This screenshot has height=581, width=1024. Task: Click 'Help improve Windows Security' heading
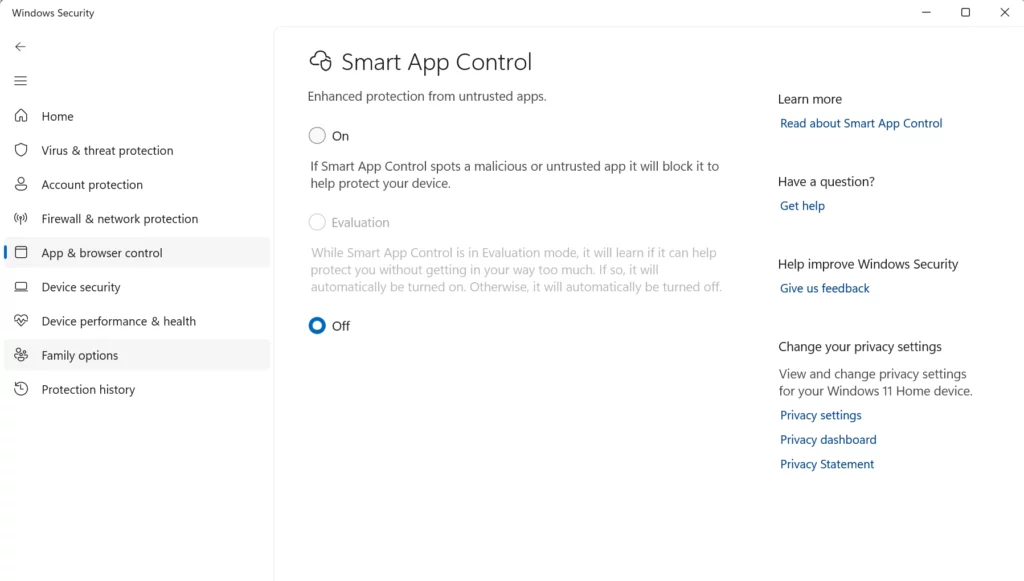pyautogui.click(x=868, y=264)
